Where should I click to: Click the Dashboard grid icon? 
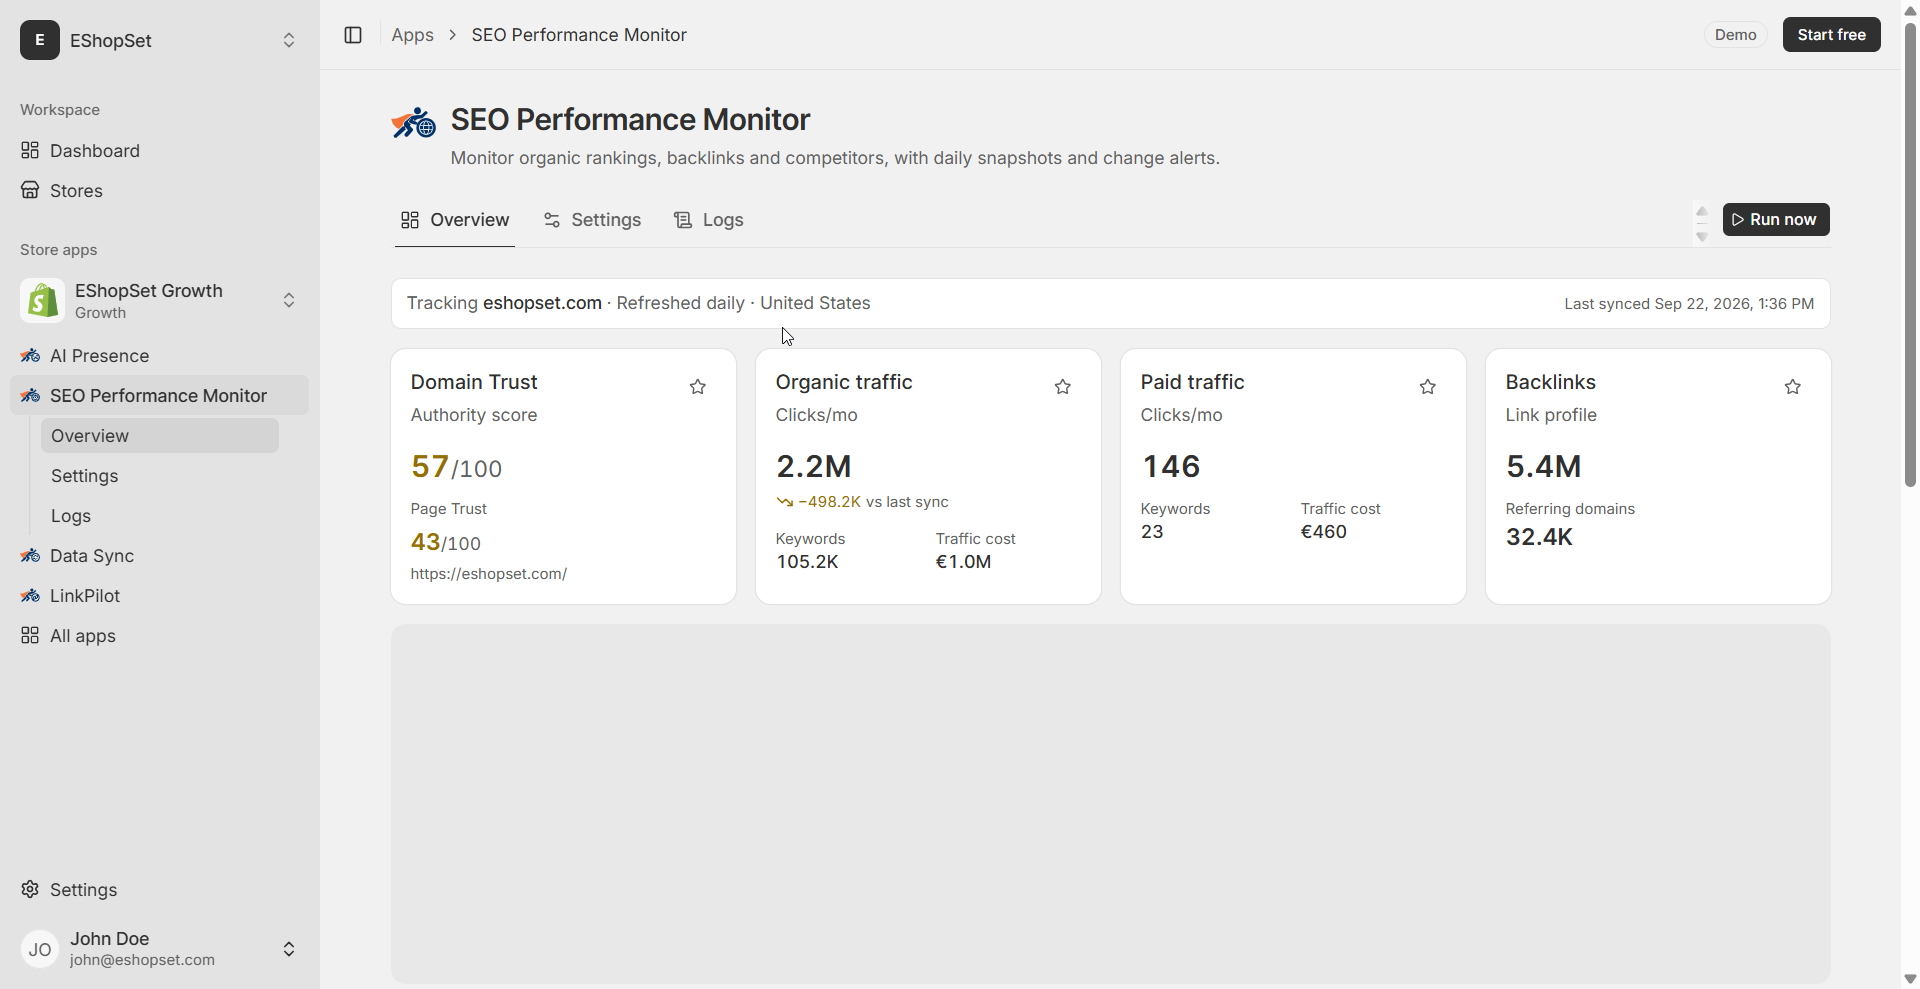pos(30,150)
